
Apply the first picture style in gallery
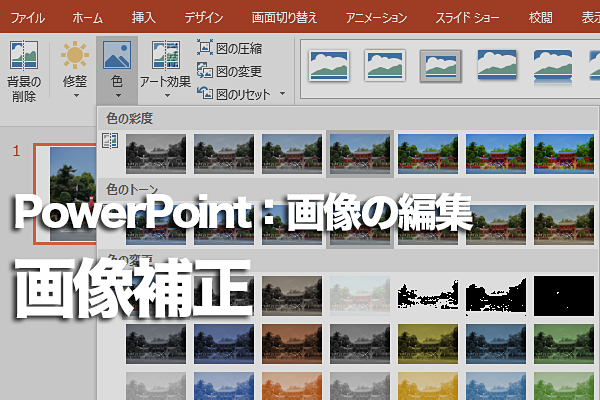tap(329, 66)
